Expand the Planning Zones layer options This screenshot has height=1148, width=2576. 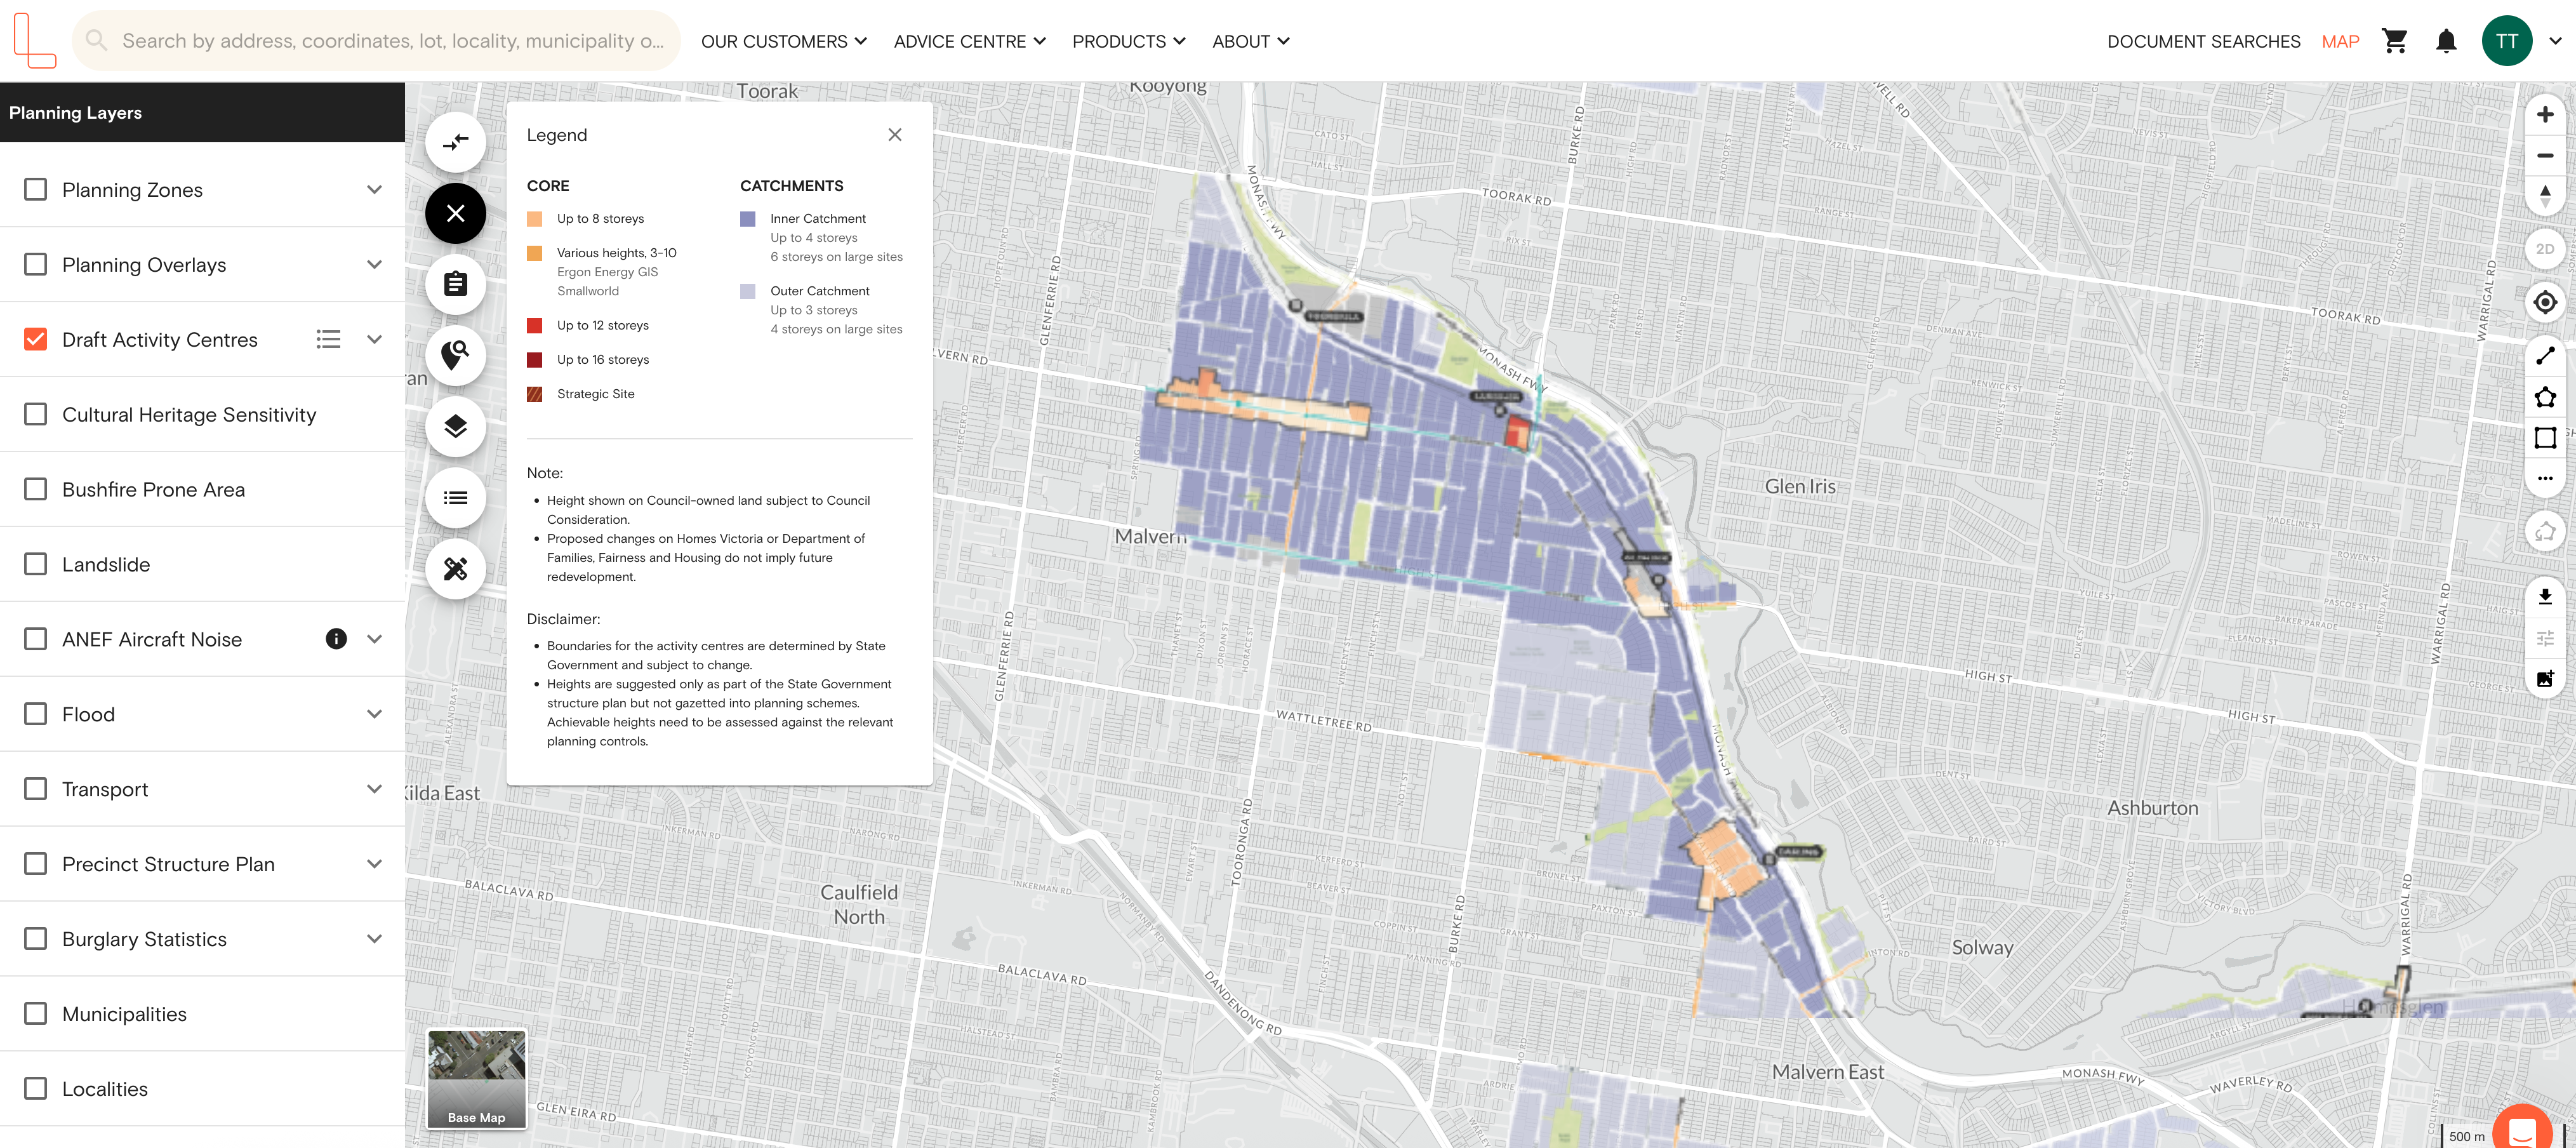click(374, 189)
